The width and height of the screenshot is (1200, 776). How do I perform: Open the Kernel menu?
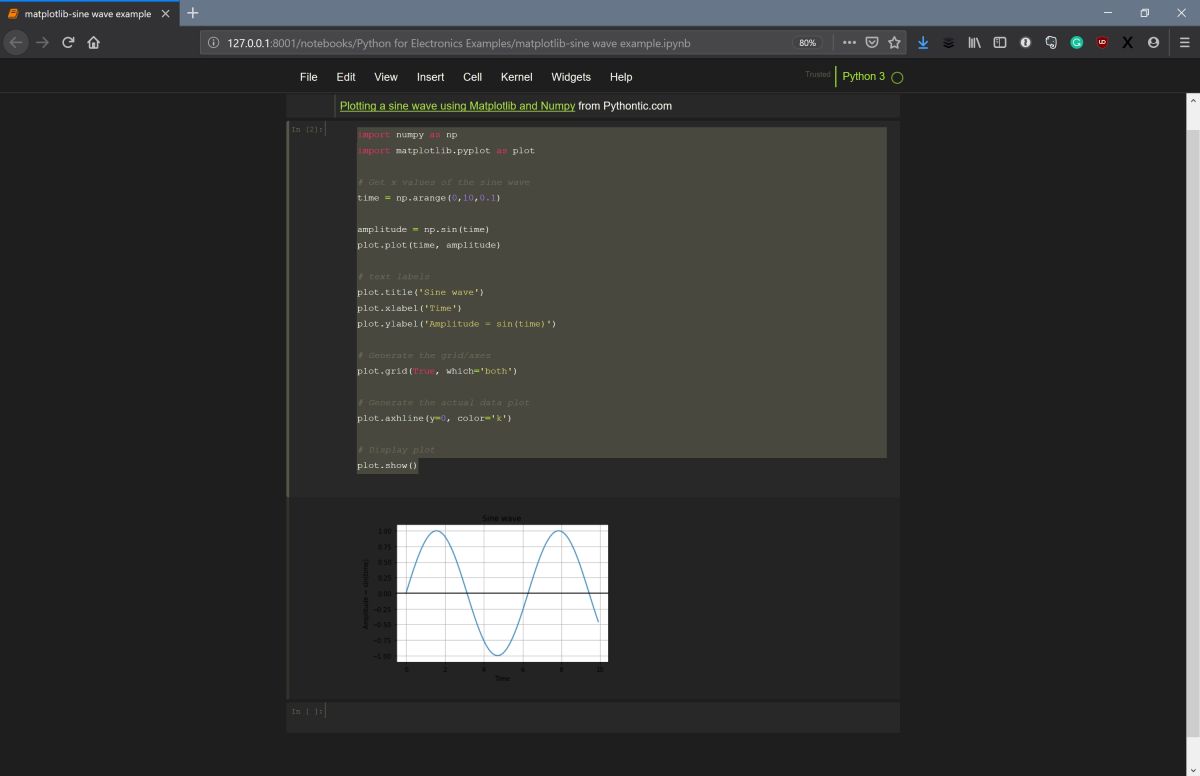click(x=517, y=77)
